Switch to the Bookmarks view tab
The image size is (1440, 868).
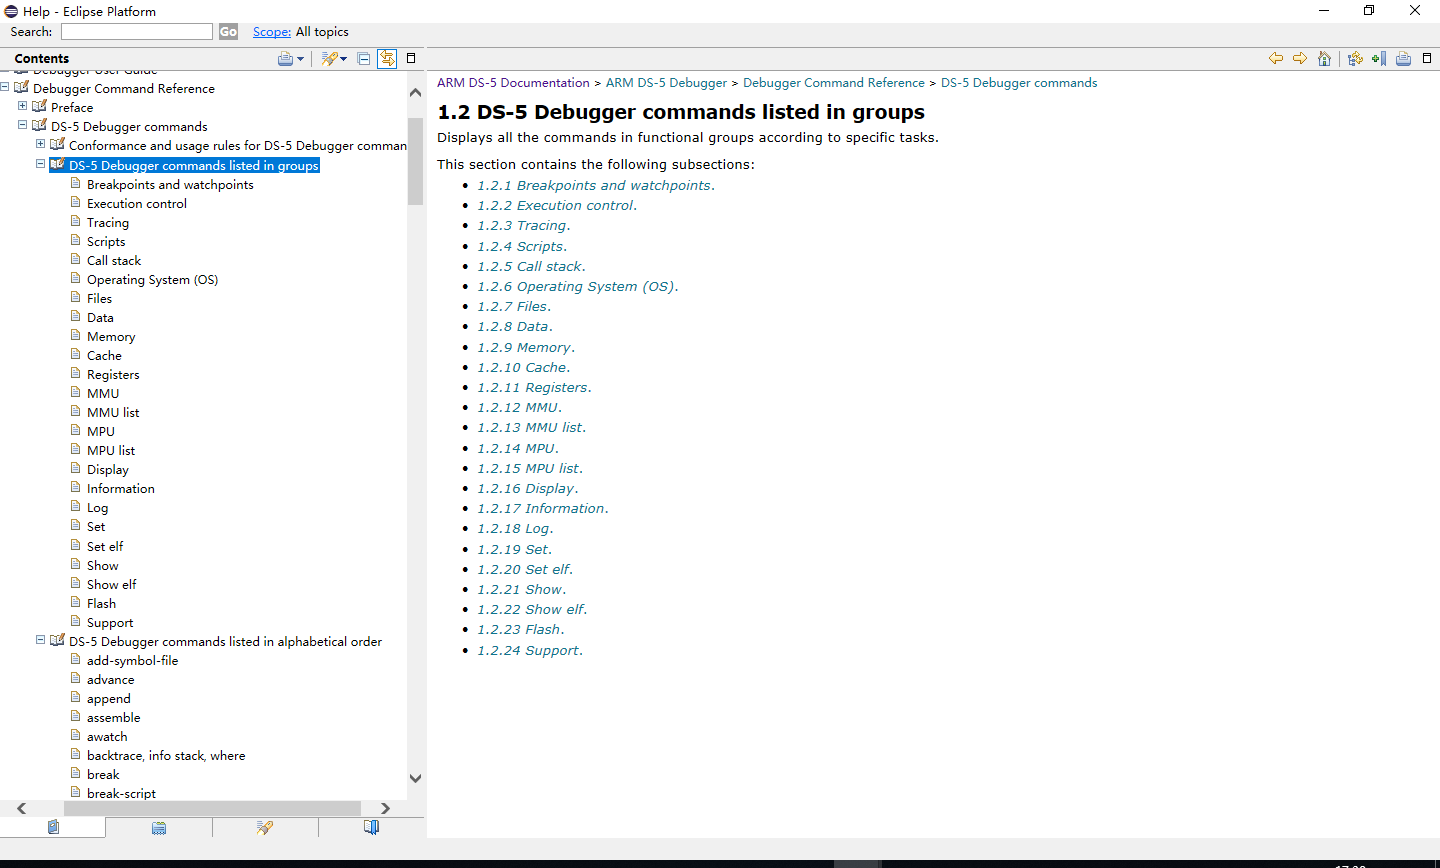(x=371, y=827)
